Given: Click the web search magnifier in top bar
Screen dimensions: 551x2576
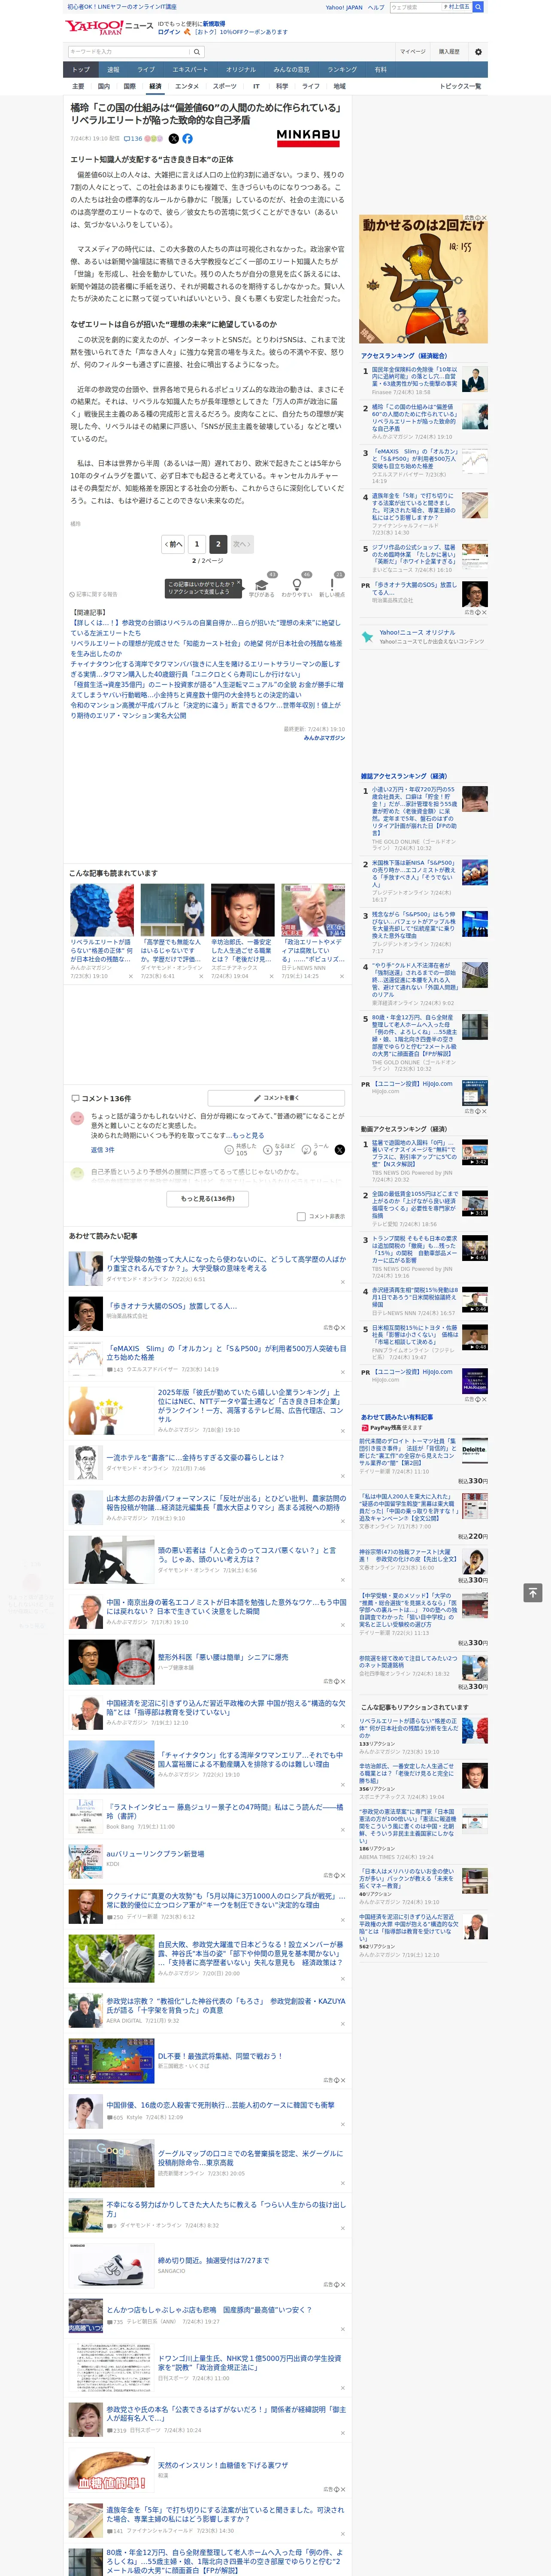Looking at the screenshot, I should [x=478, y=7].
